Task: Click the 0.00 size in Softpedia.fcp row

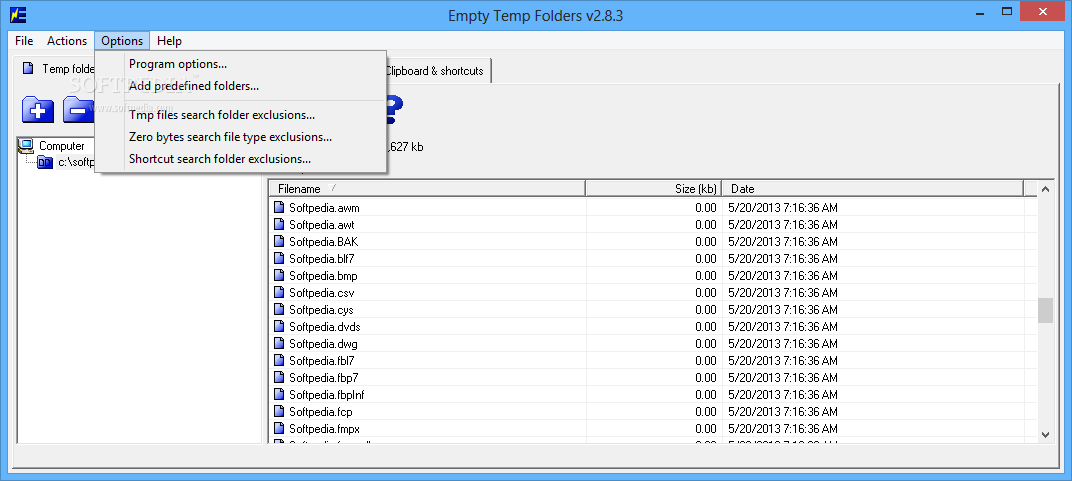Action: 706,411
